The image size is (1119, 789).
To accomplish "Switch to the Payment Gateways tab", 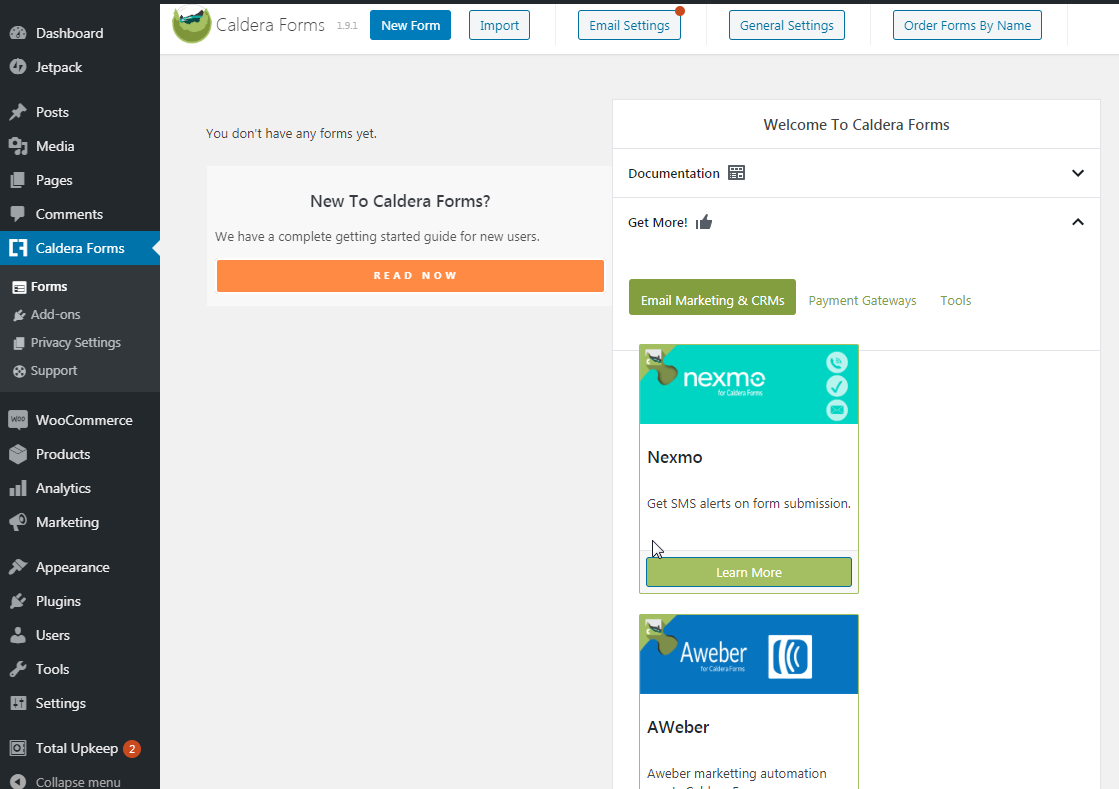I will pyautogui.click(x=862, y=300).
